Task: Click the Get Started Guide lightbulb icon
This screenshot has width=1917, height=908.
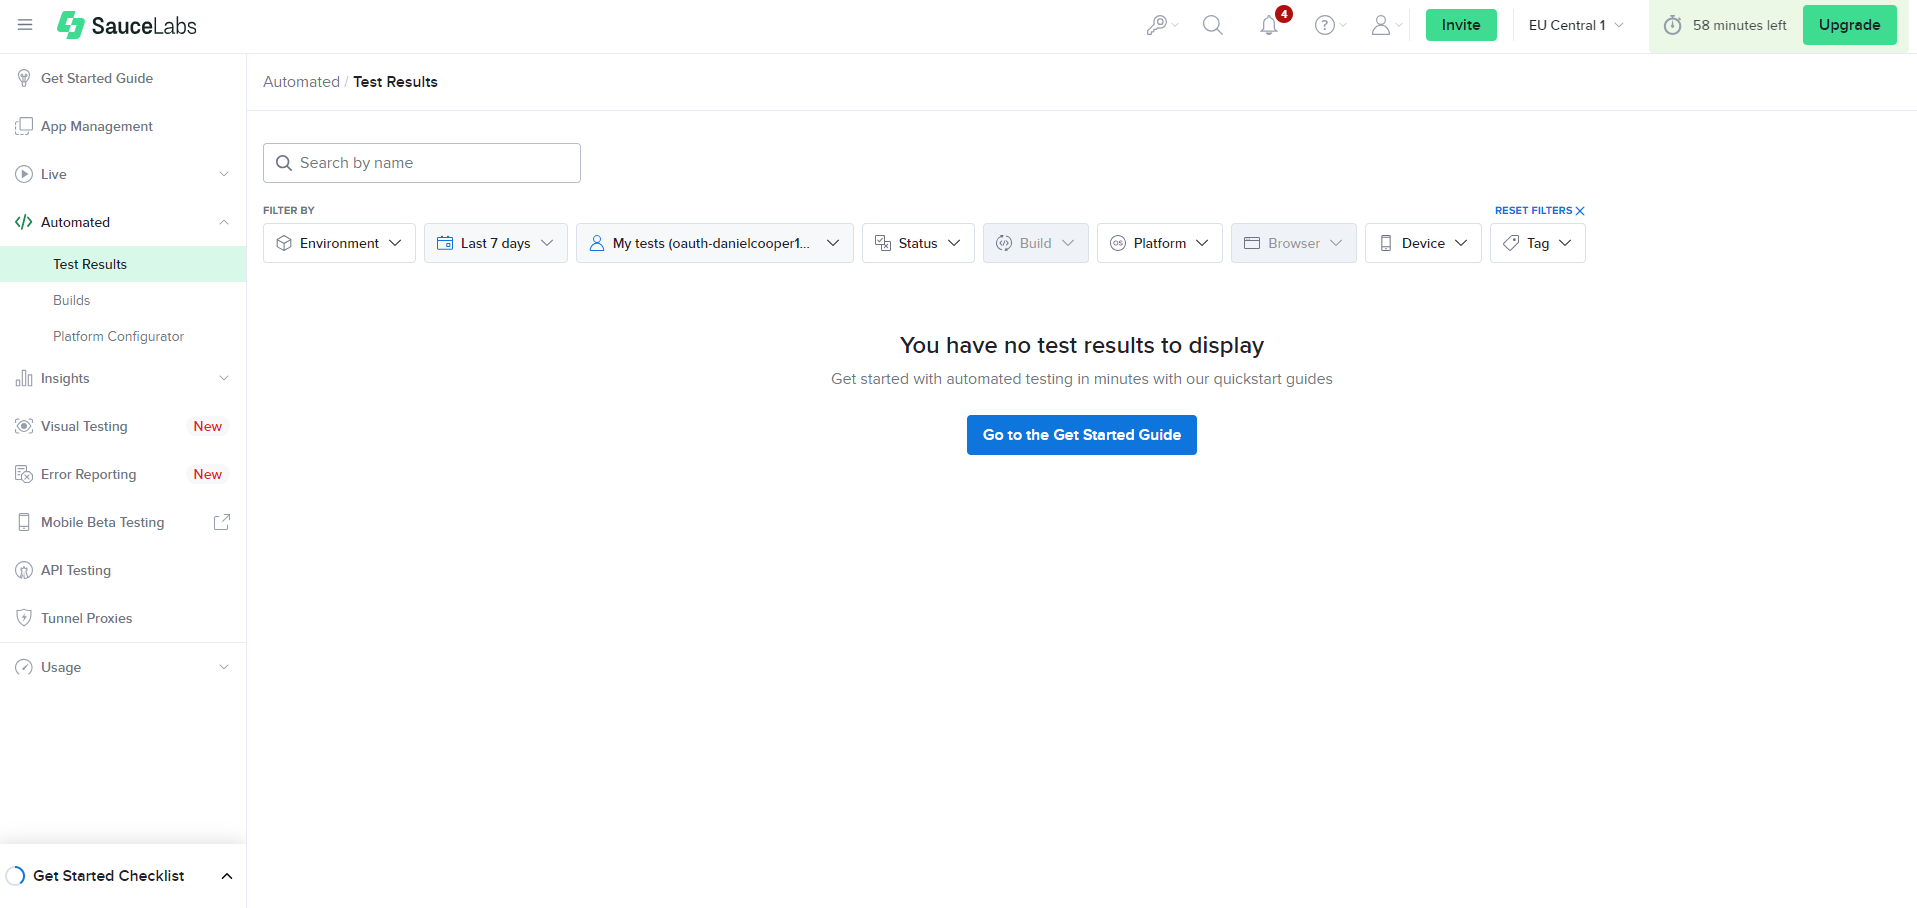Action: 24,78
